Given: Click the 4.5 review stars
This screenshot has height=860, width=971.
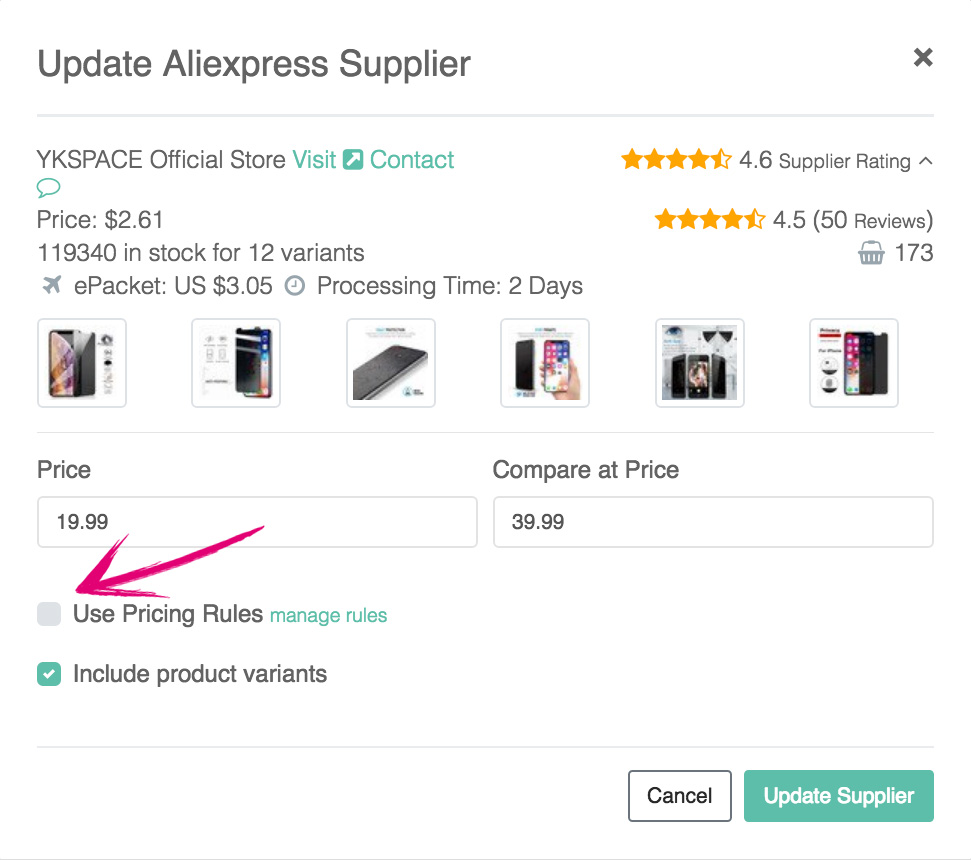Looking at the screenshot, I should (709, 220).
